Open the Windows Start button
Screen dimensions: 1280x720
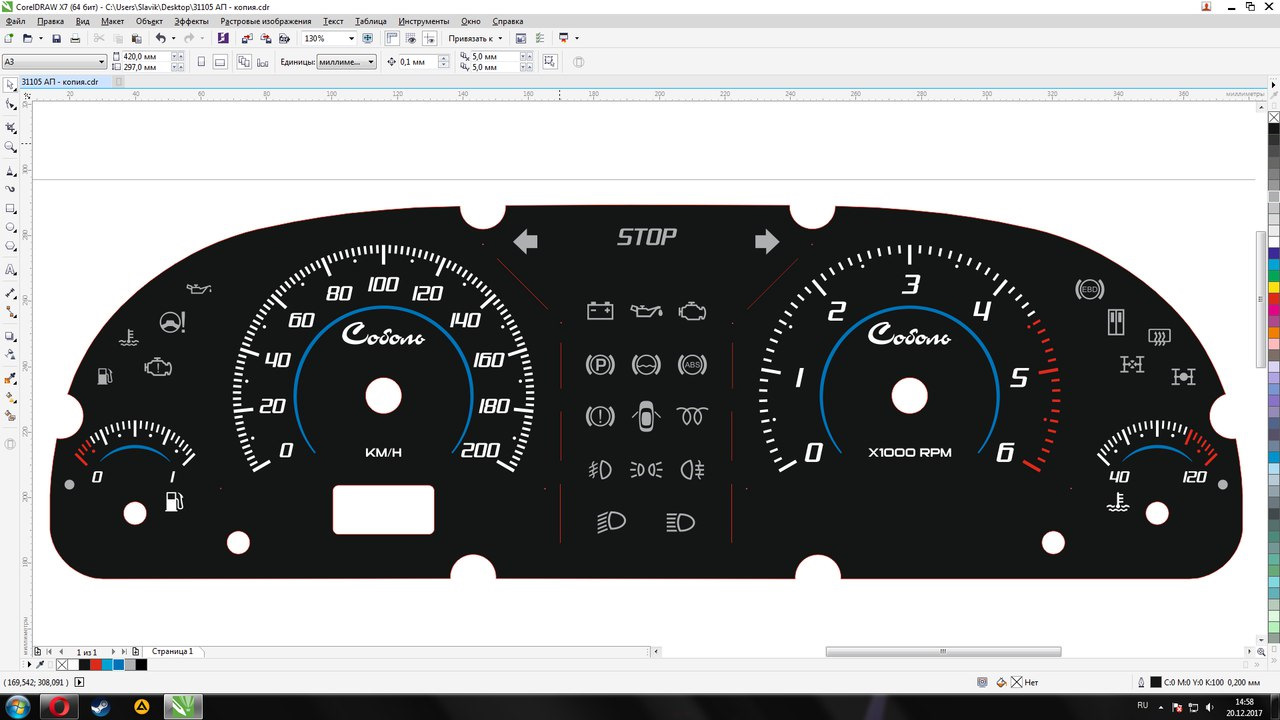(x=17, y=706)
